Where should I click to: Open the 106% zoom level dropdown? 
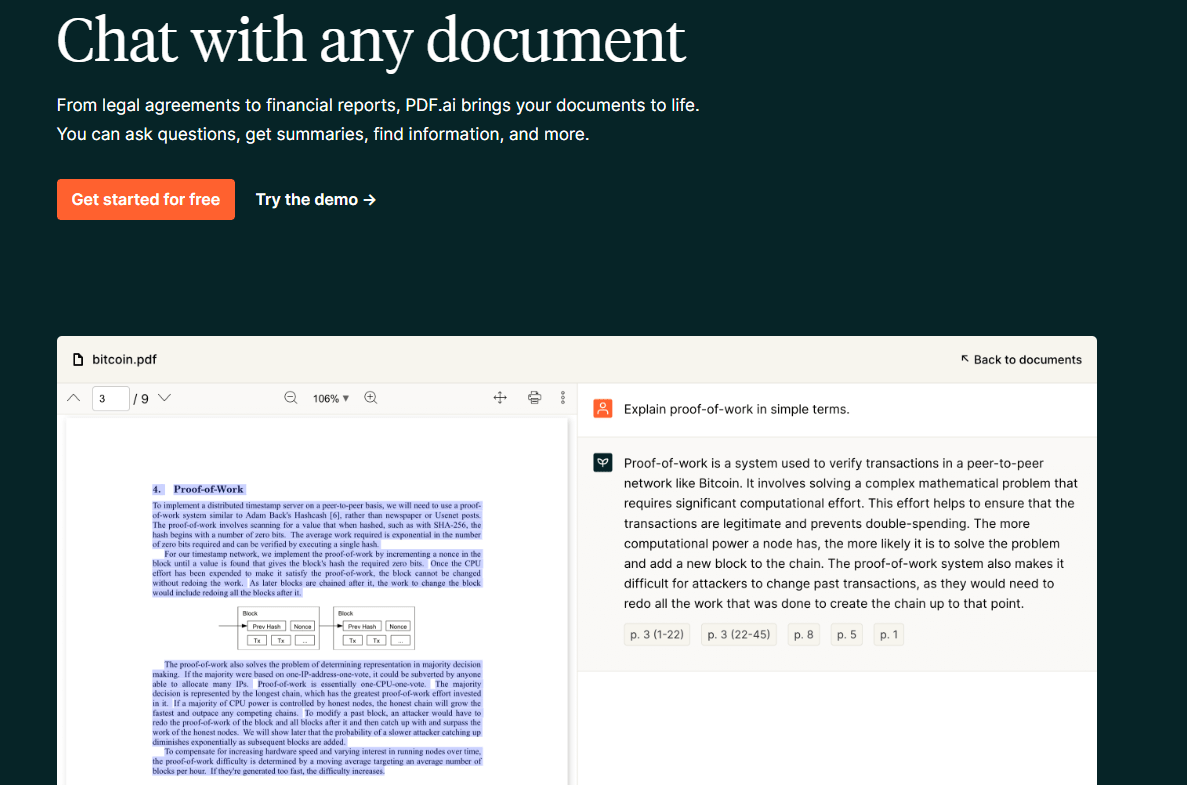click(x=331, y=398)
